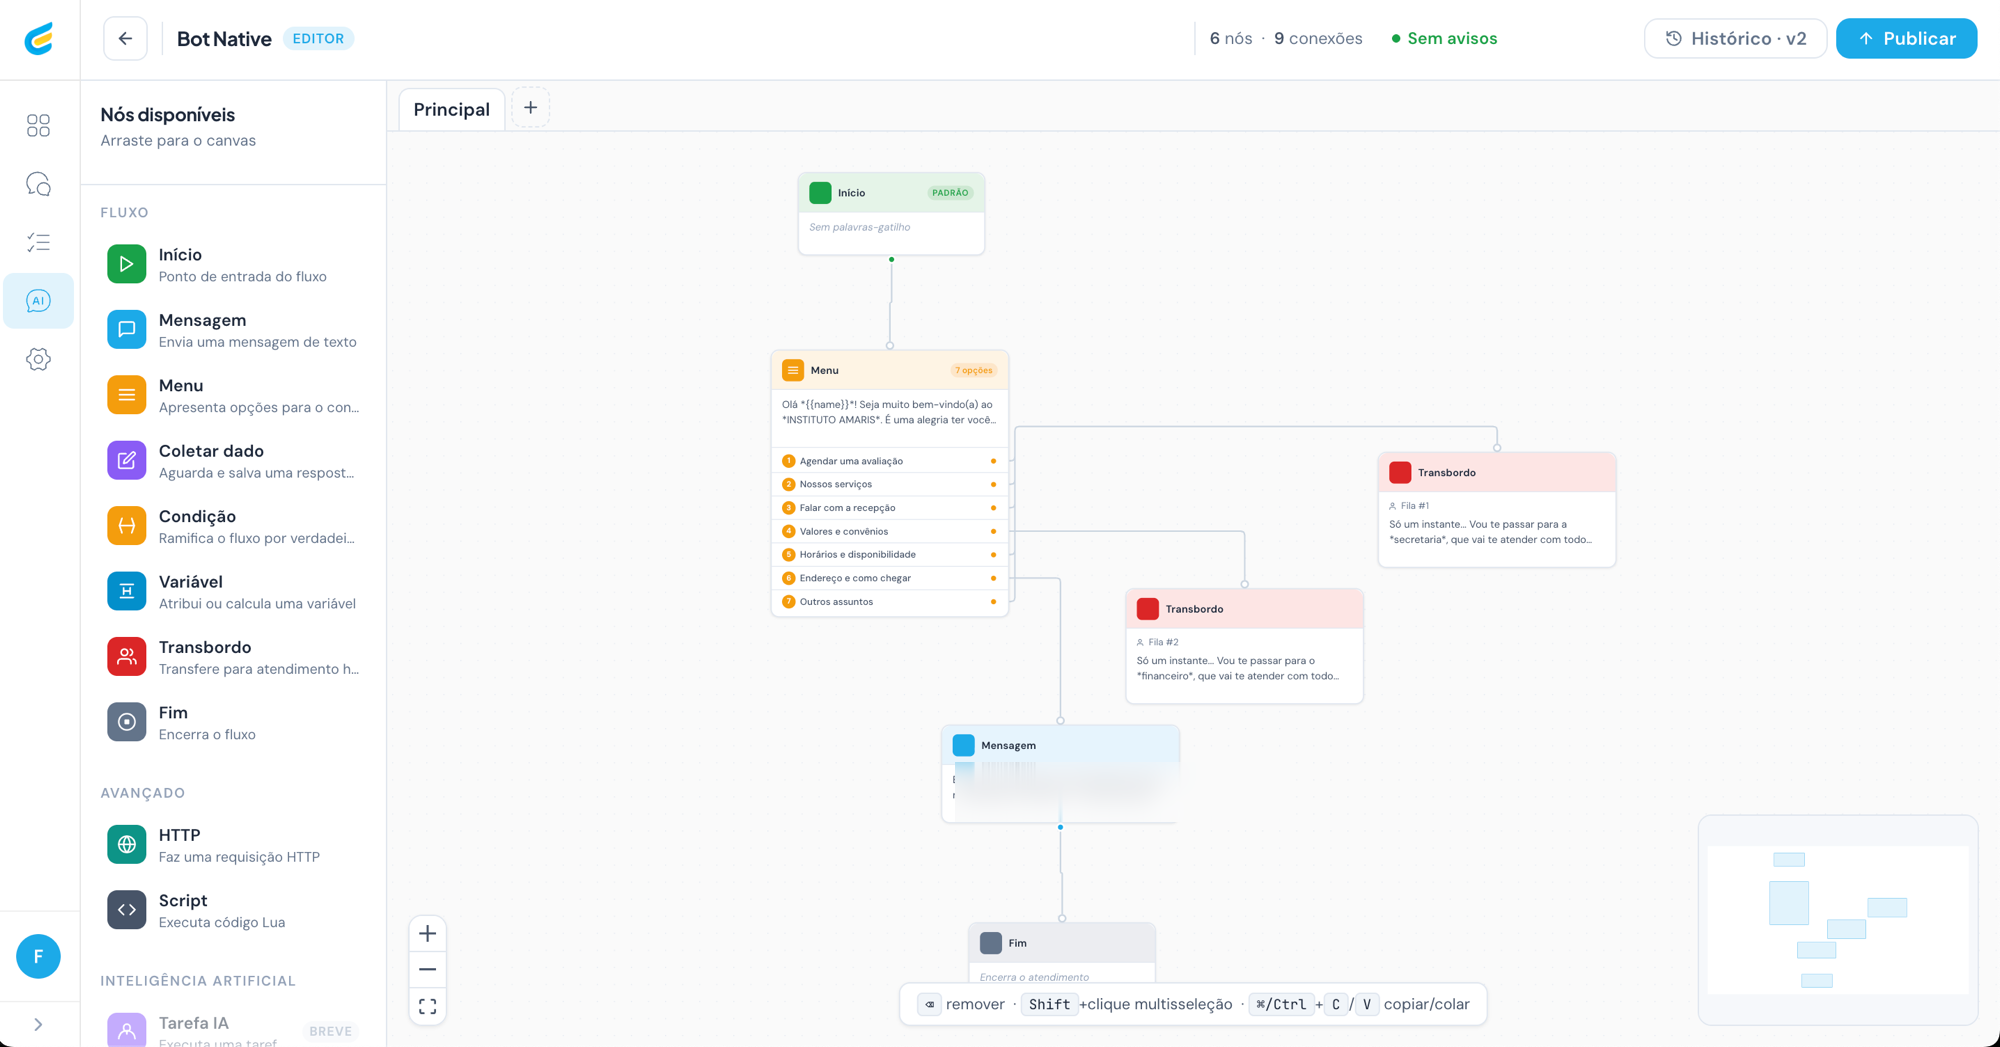Select the Fila #1 Transbordo node
This screenshot has height=1047, width=2000.
click(1496, 510)
